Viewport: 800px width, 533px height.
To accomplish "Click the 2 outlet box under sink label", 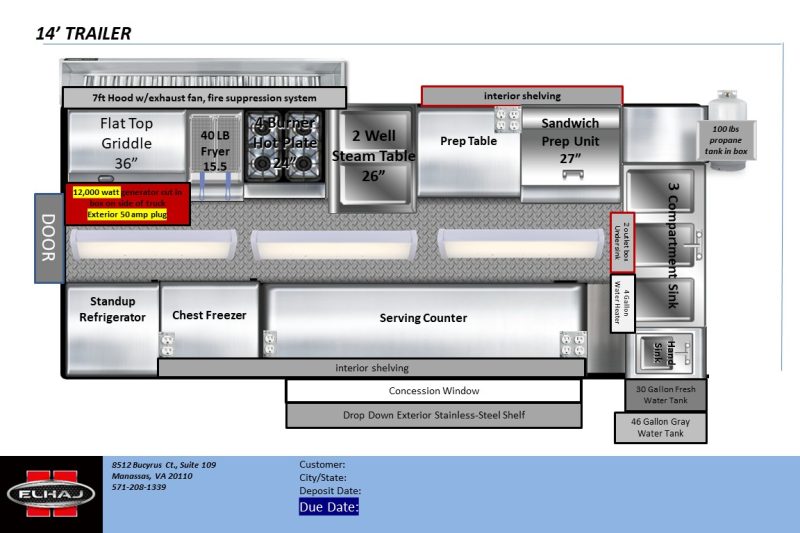I will tap(622, 243).
